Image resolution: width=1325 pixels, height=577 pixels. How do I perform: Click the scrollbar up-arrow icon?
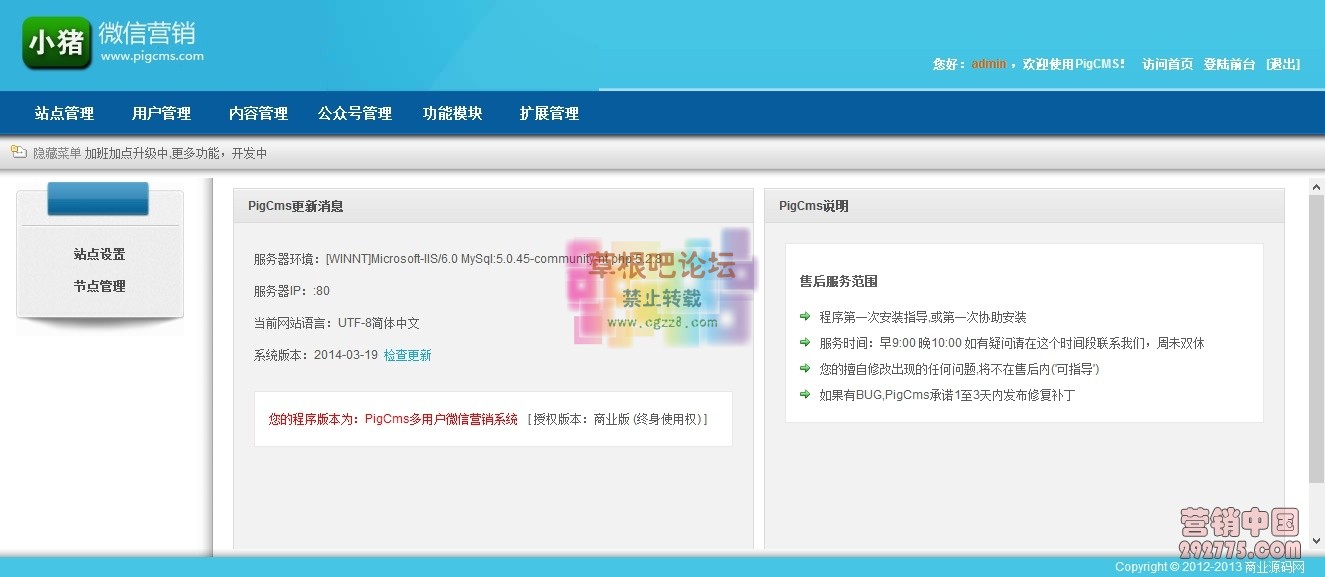click(1316, 185)
